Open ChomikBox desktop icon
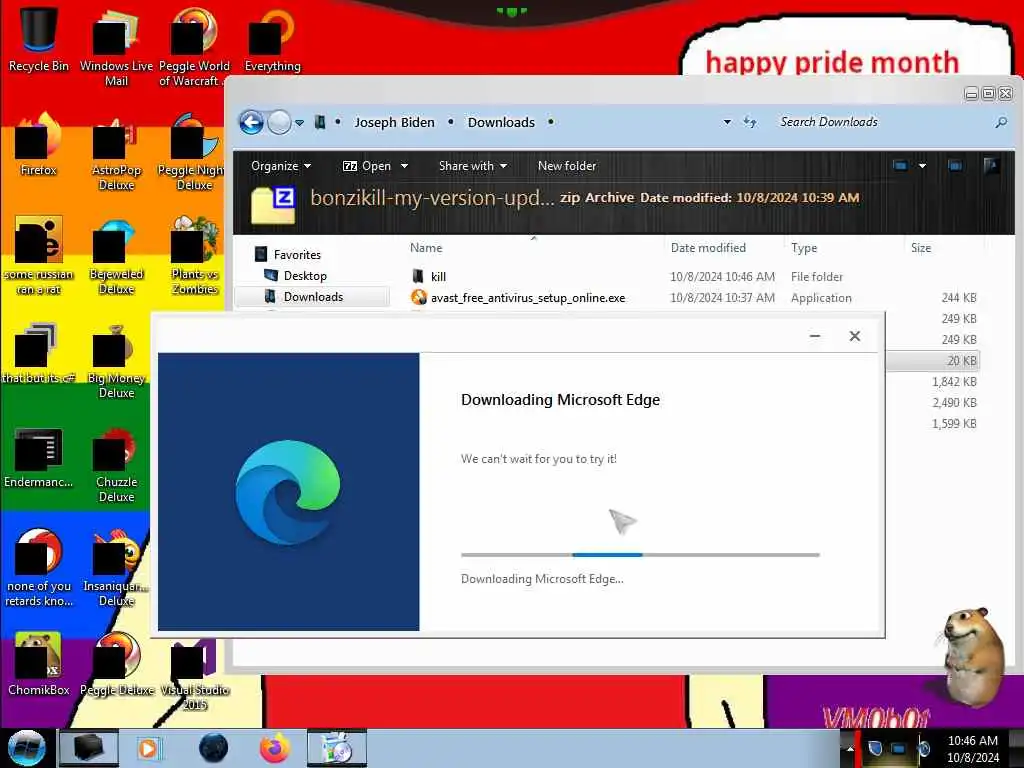 [x=39, y=664]
